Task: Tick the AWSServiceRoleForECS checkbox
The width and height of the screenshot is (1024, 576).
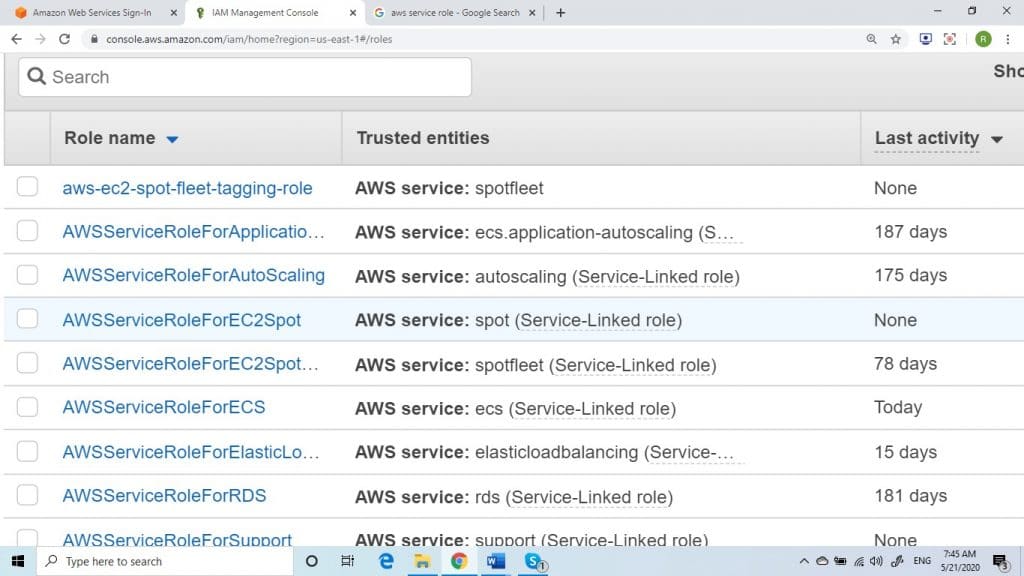Action: click(27, 407)
